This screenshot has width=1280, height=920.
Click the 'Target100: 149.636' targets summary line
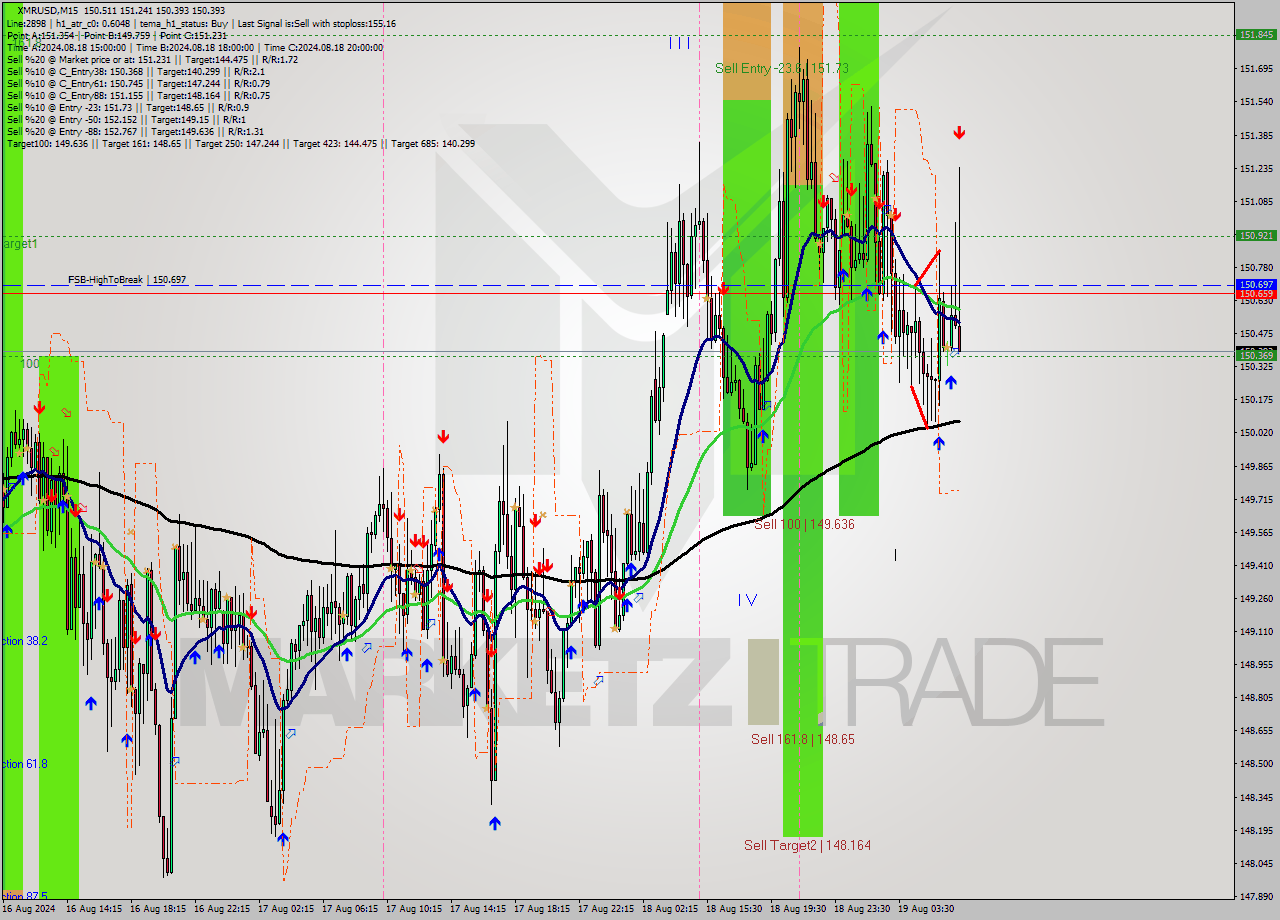click(240, 143)
